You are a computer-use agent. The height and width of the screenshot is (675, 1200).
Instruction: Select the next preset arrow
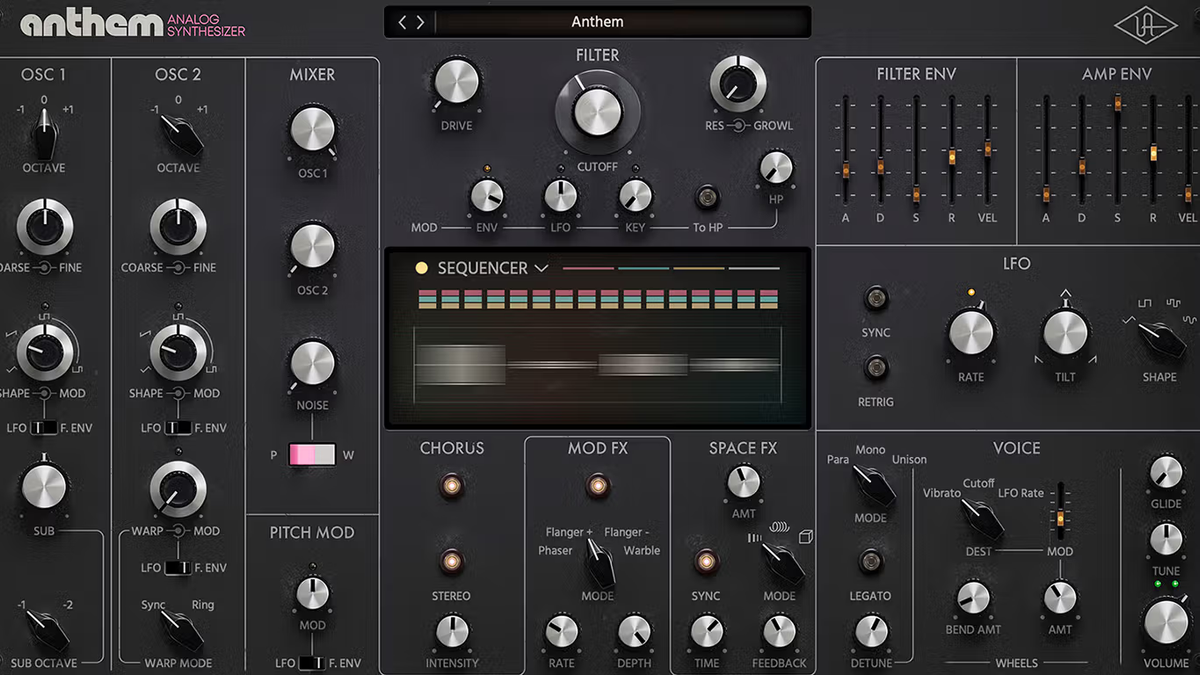pyautogui.click(x=420, y=22)
